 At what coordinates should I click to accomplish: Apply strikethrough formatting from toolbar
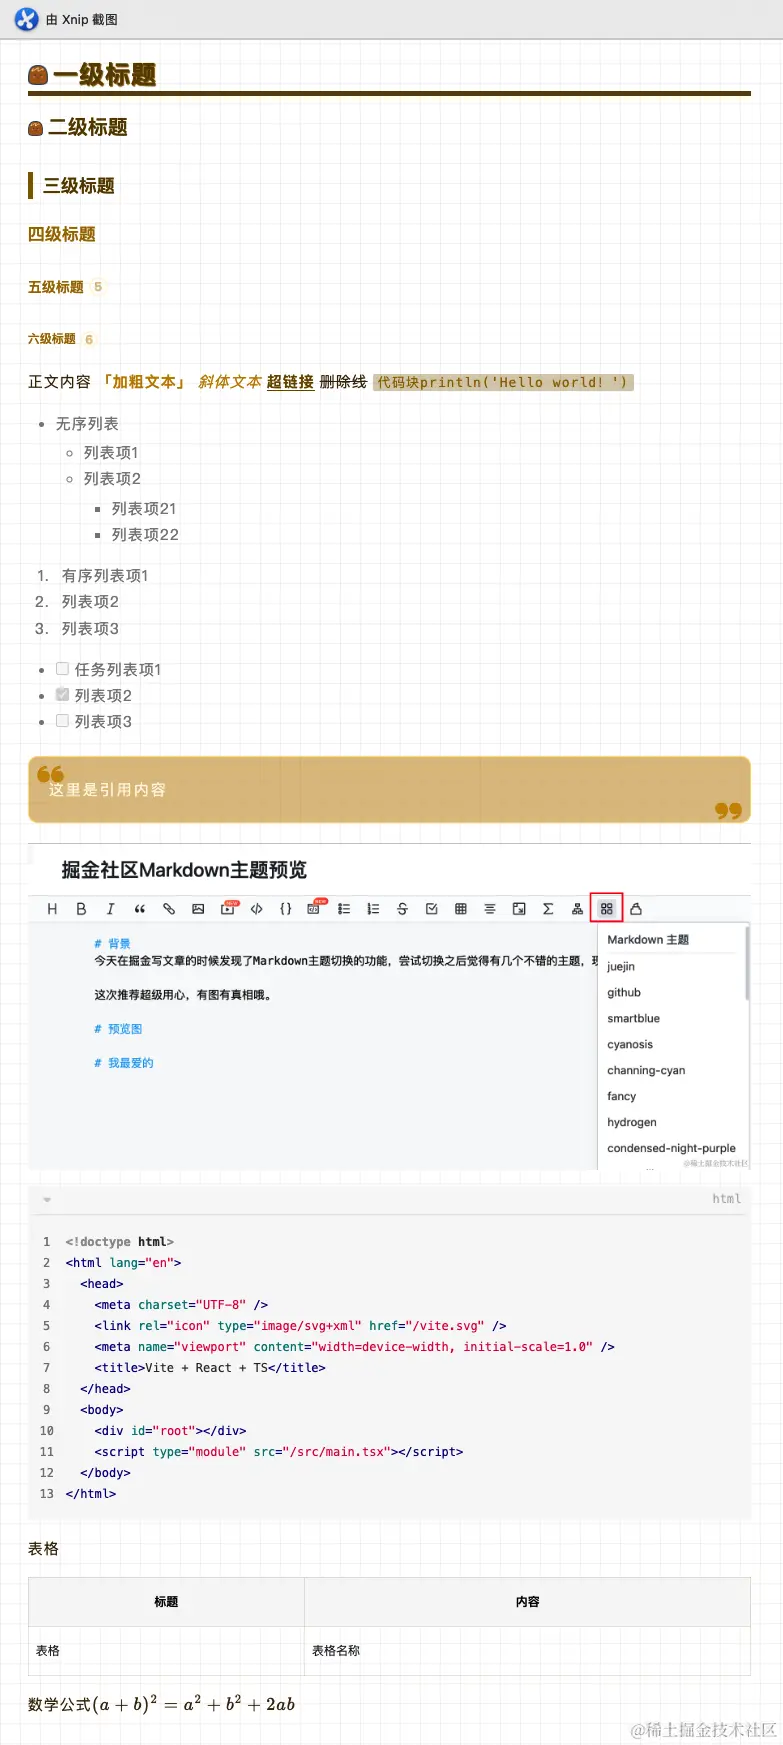[402, 909]
